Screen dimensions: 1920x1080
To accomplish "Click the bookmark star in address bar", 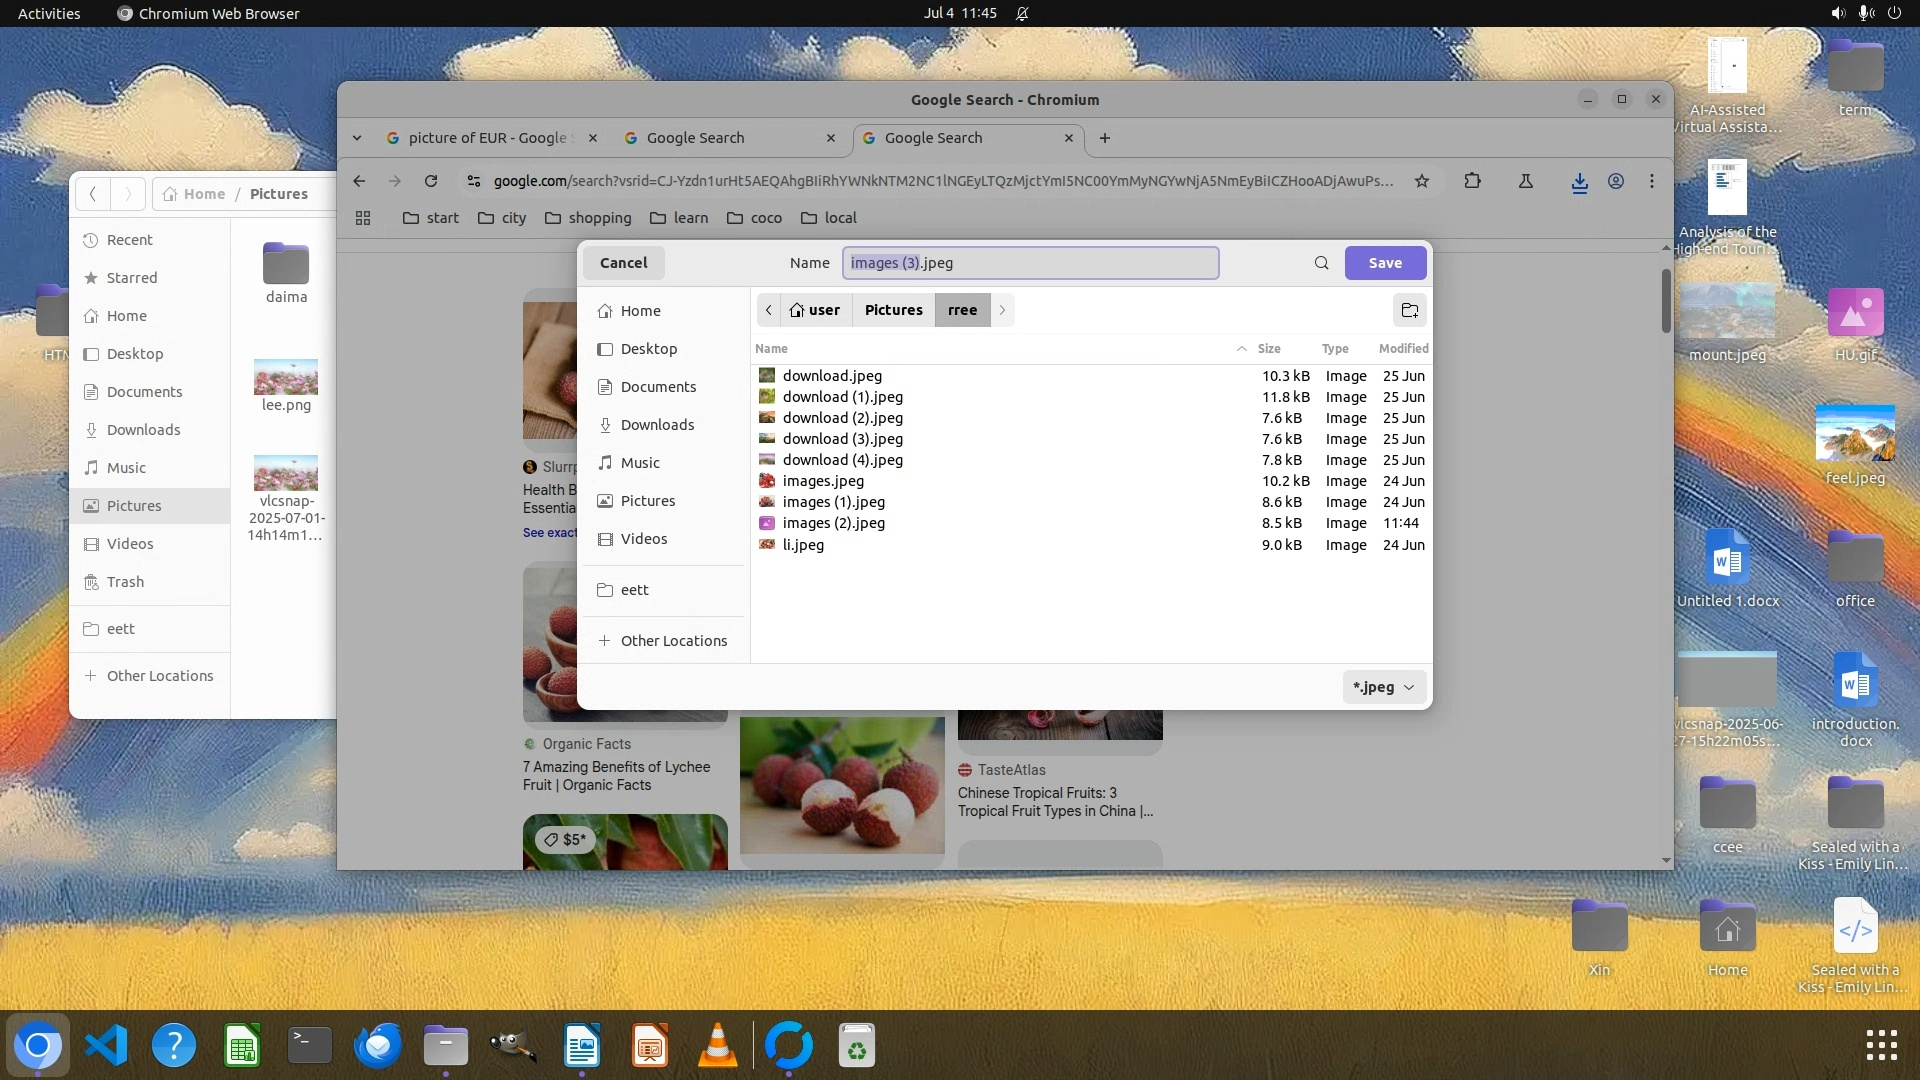I will coord(1421,181).
